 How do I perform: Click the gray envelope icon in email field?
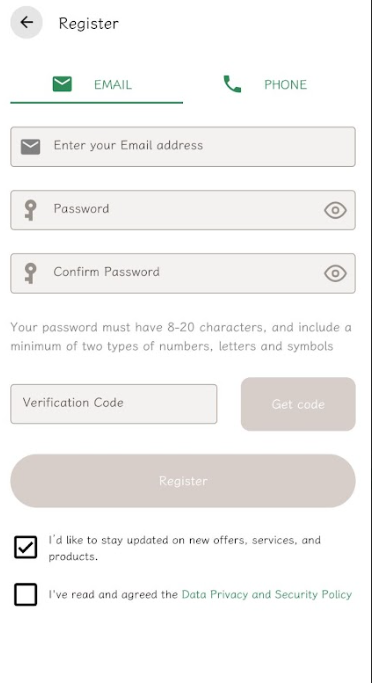tap(30, 147)
